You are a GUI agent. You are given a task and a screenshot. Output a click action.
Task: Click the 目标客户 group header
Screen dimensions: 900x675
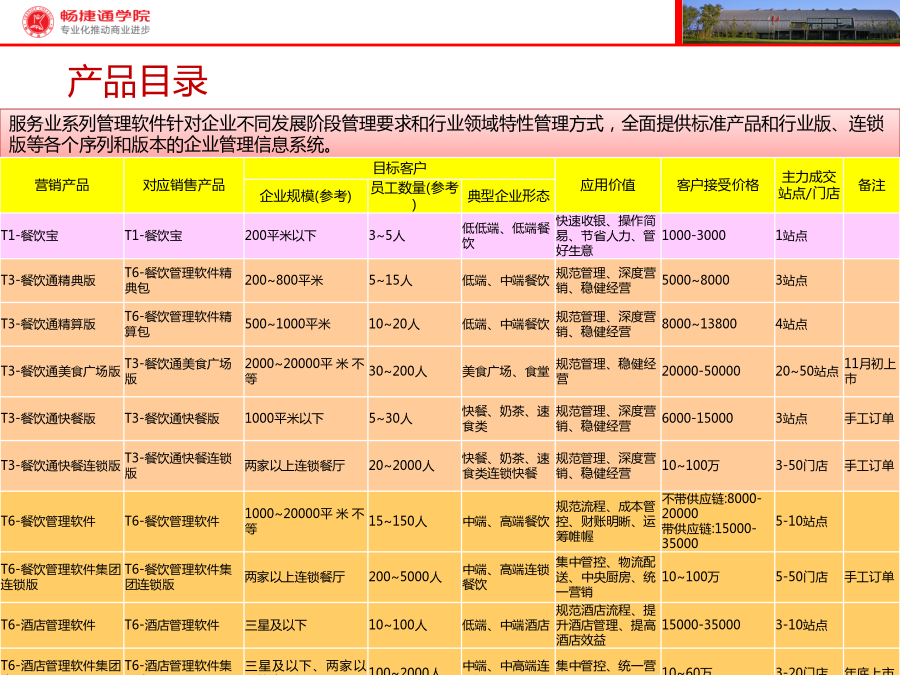(399, 168)
